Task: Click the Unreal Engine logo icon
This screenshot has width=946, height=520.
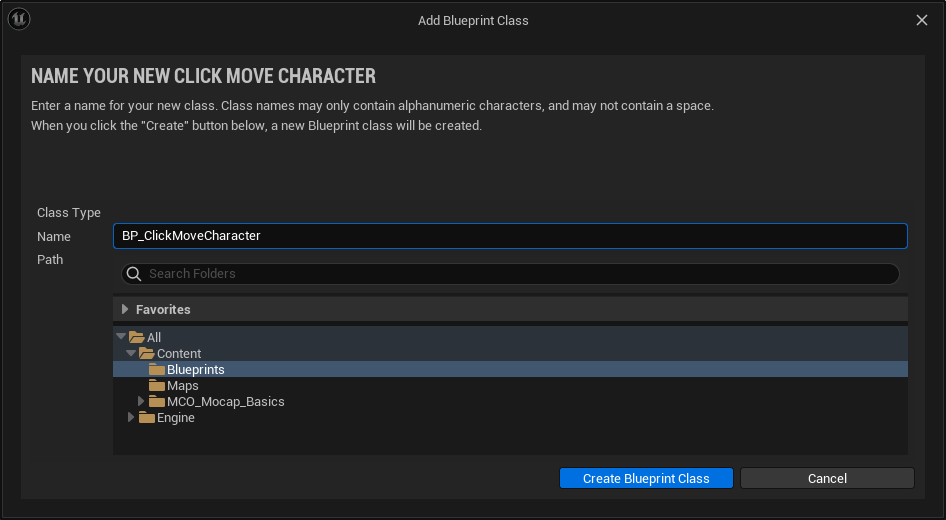Action: pos(19,19)
